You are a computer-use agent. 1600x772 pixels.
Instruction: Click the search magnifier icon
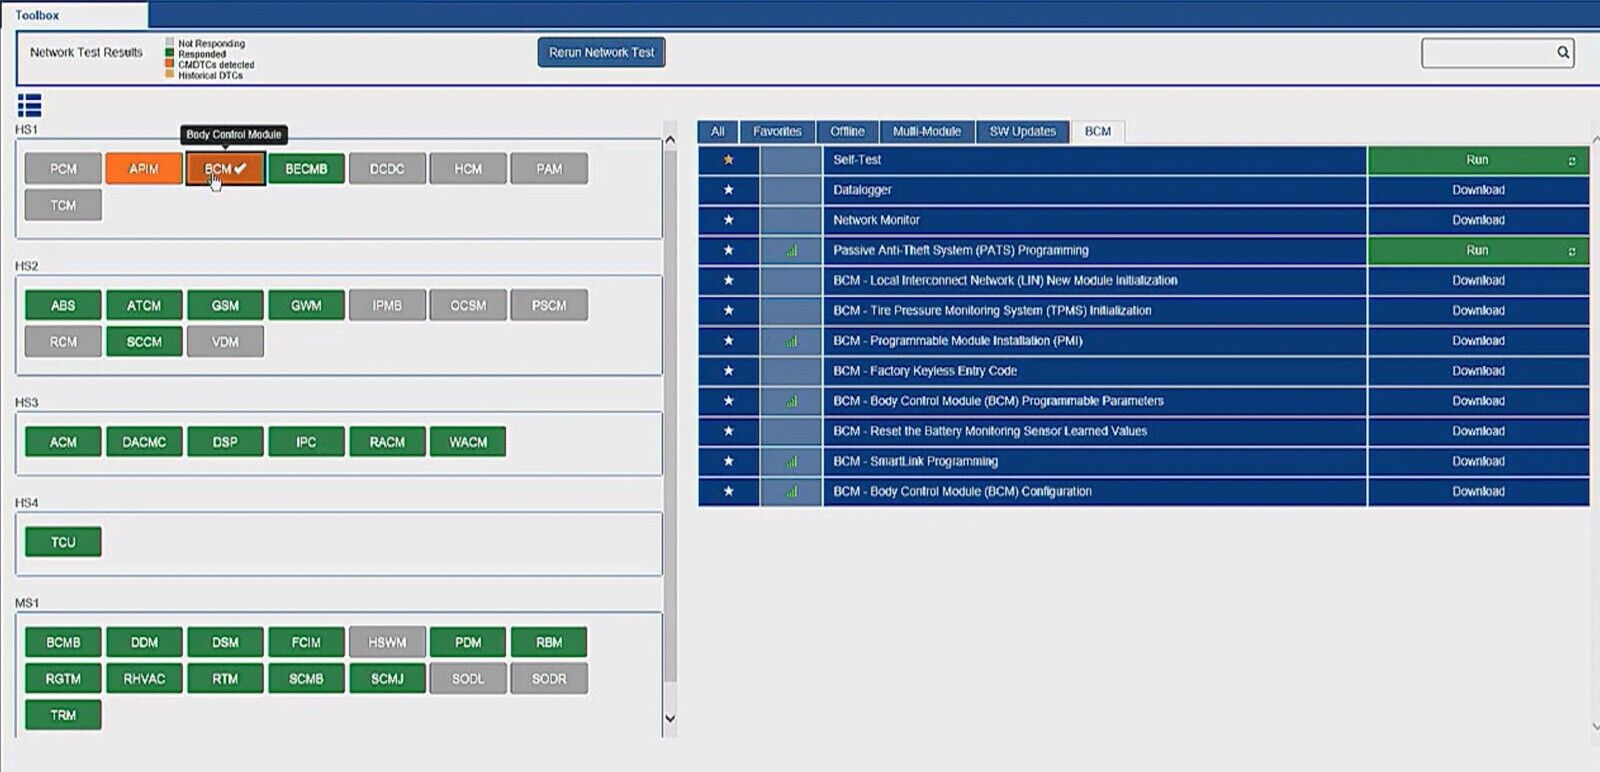pos(1562,53)
